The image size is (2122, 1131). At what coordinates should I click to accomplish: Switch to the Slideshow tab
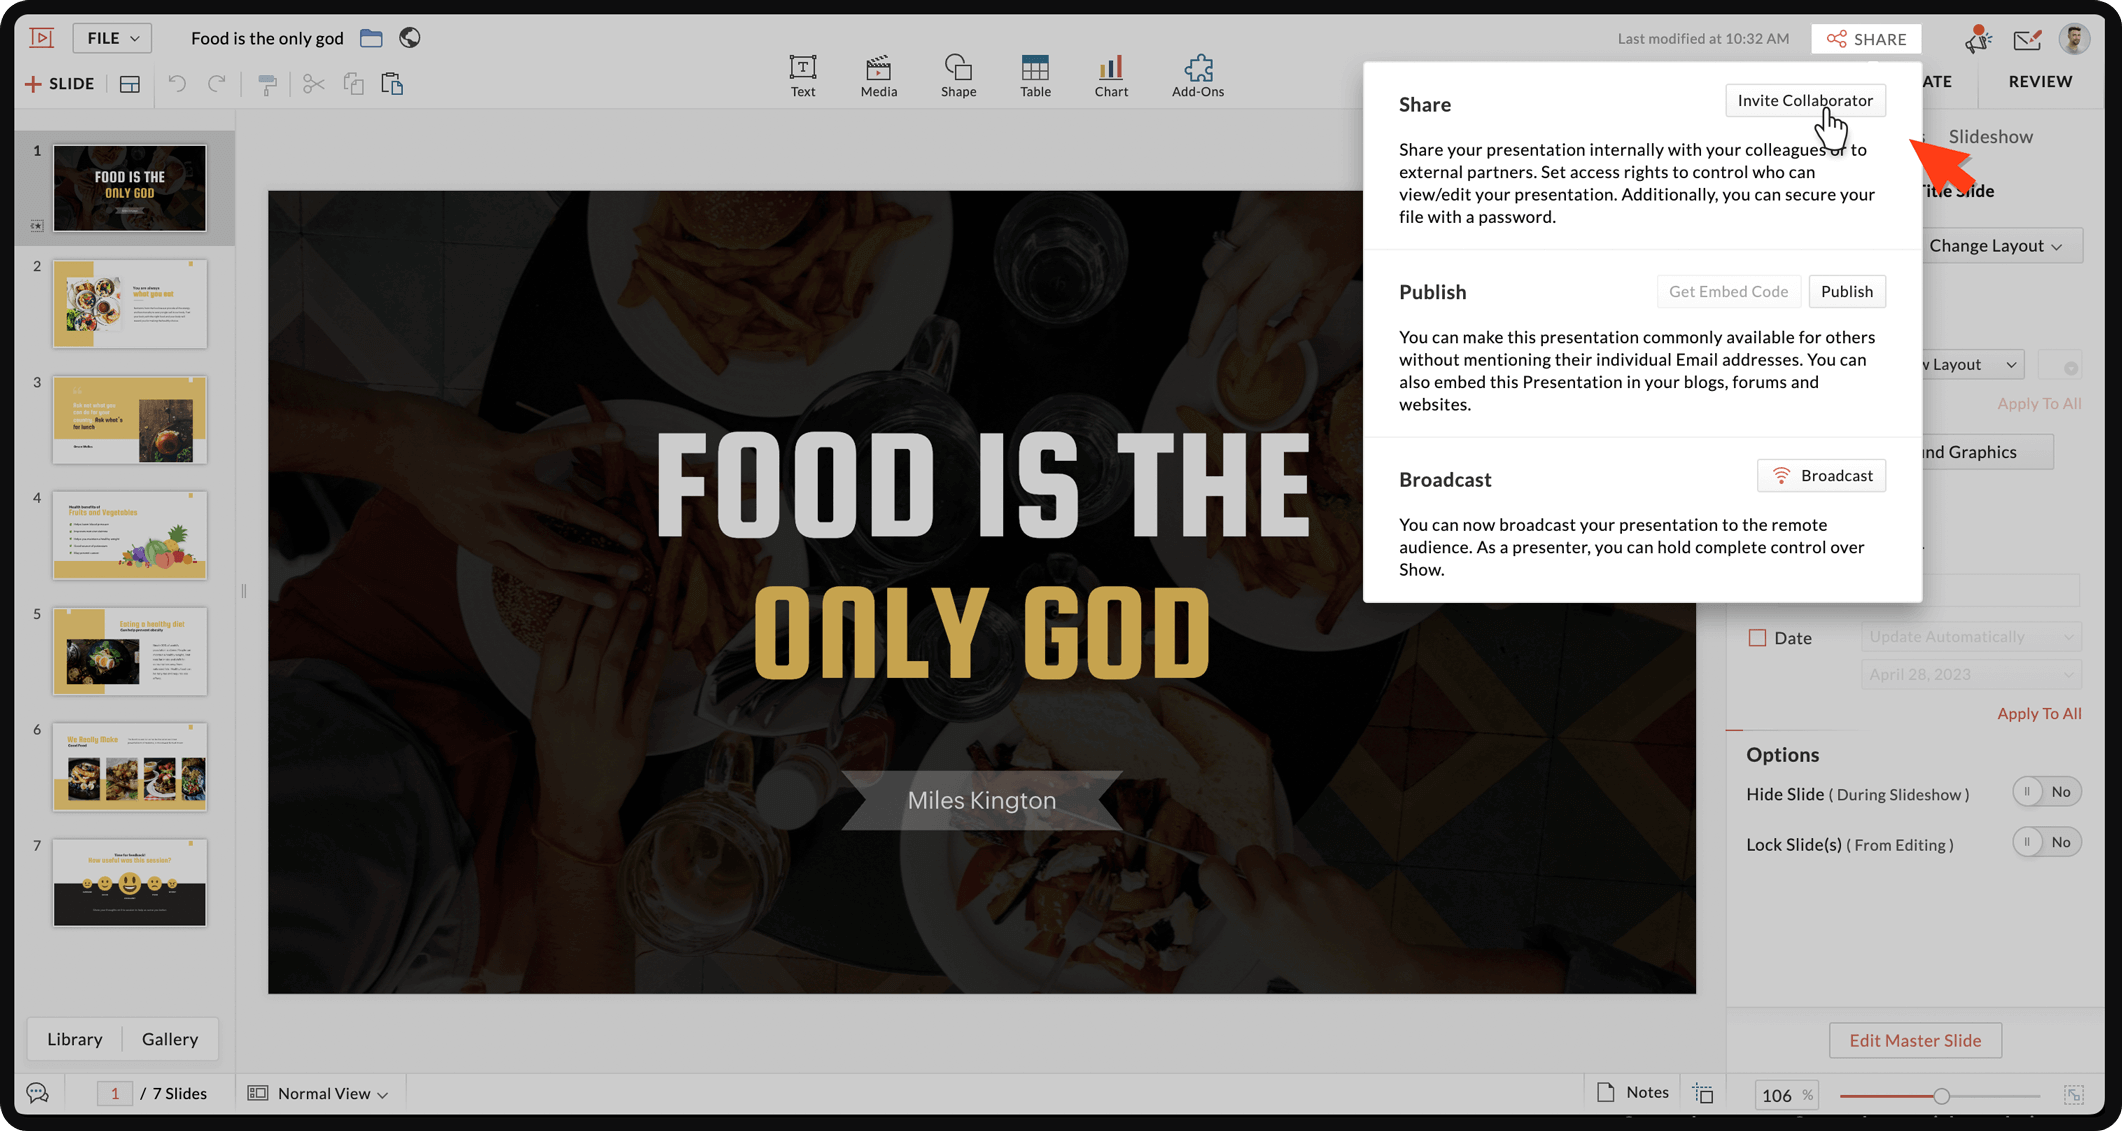coord(1990,136)
